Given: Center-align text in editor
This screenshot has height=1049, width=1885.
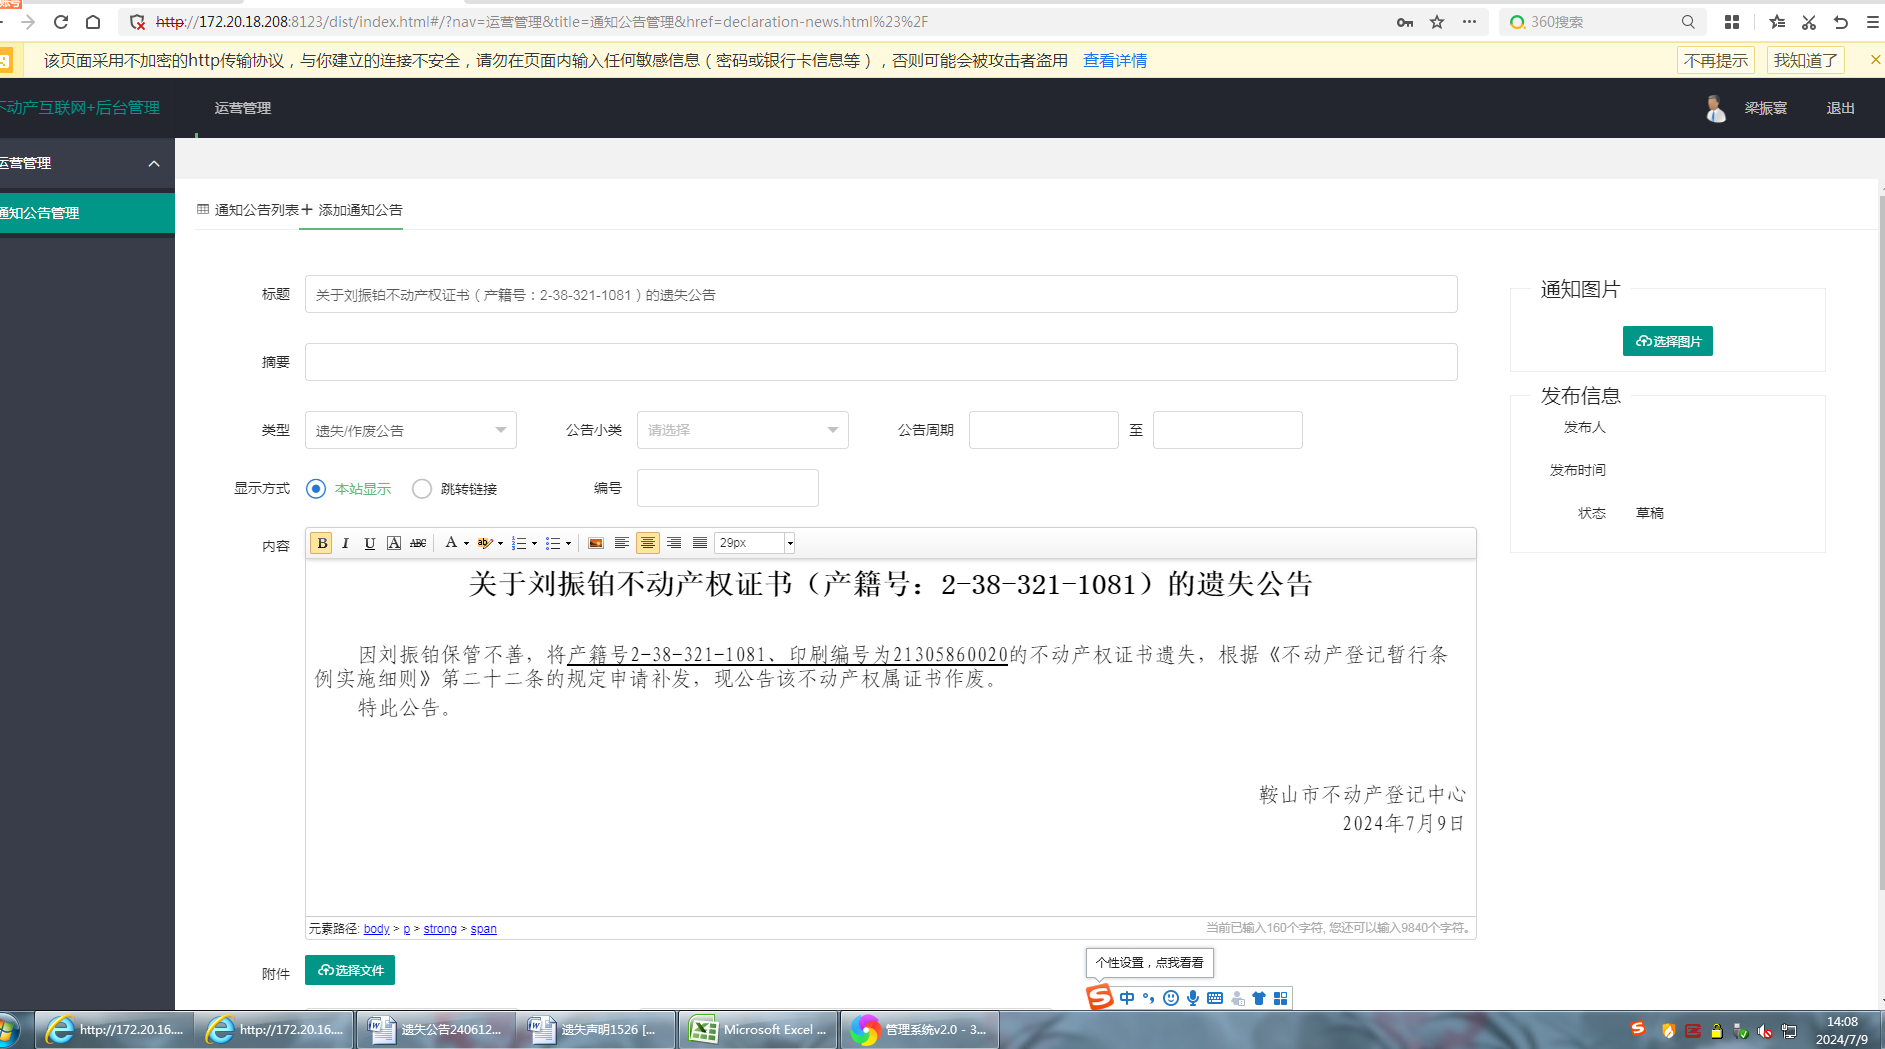Looking at the screenshot, I should (x=648, y=543).
